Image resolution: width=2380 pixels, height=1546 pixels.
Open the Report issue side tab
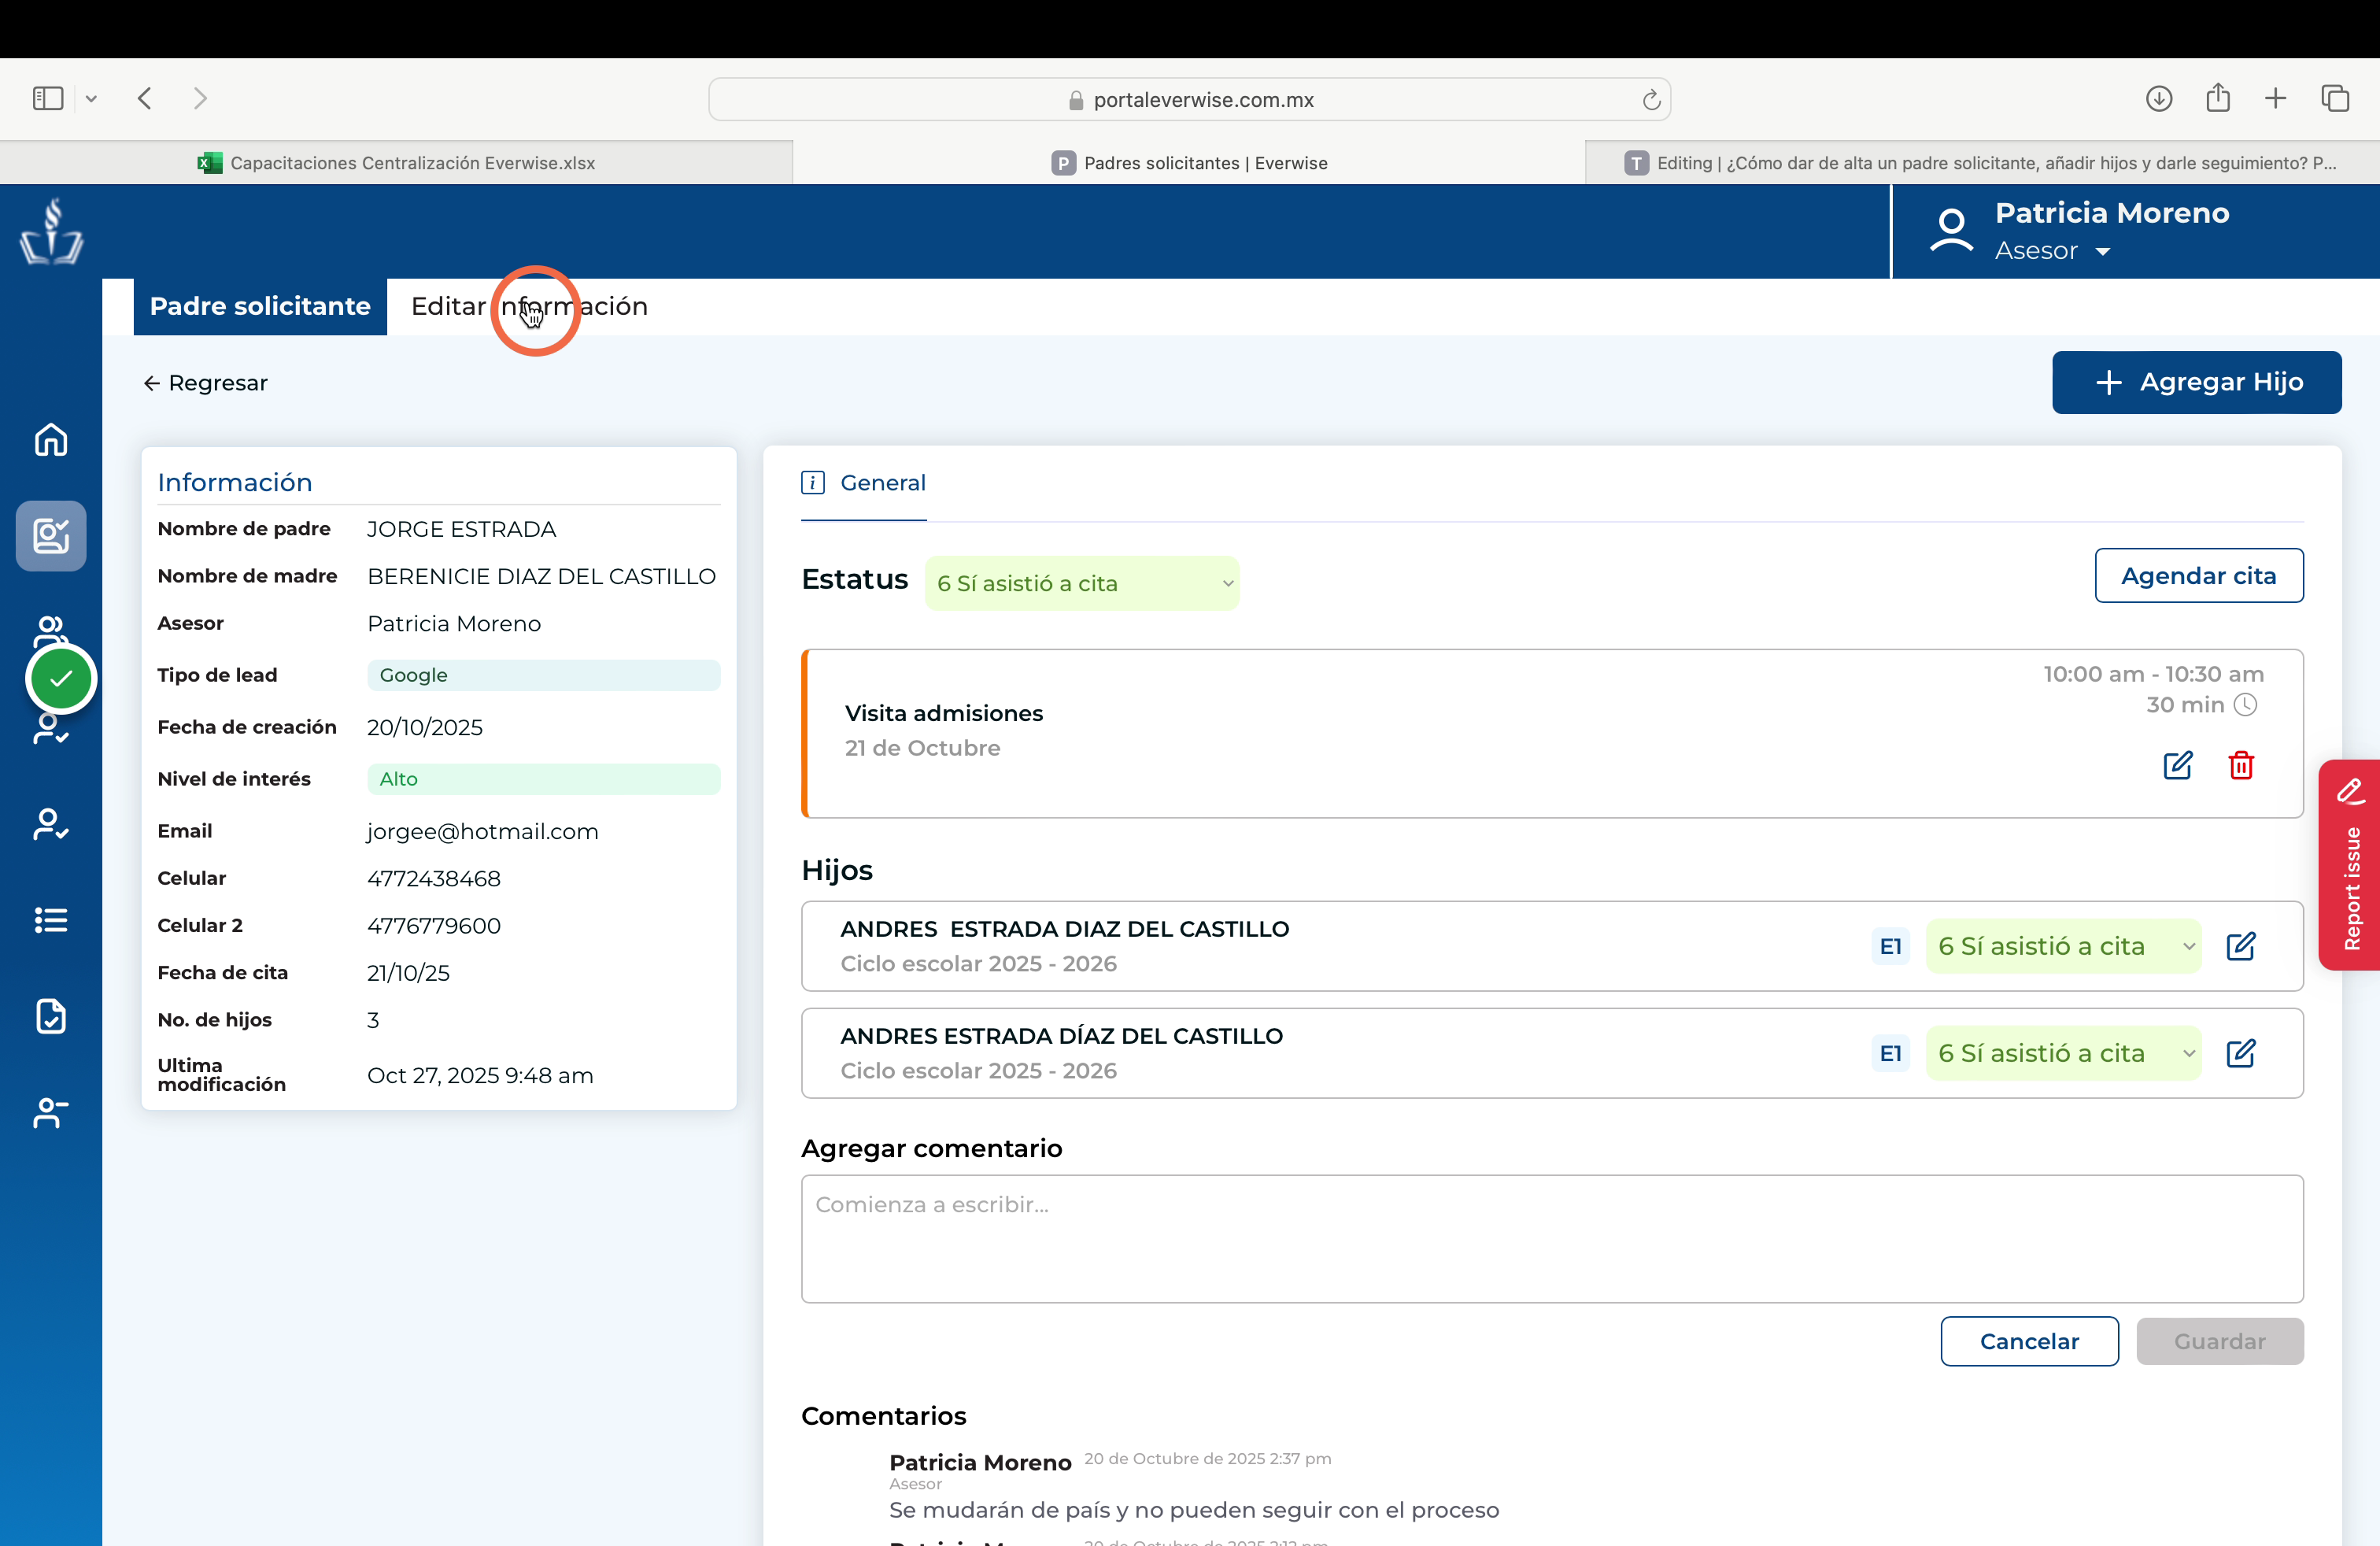click(2350, 865)
